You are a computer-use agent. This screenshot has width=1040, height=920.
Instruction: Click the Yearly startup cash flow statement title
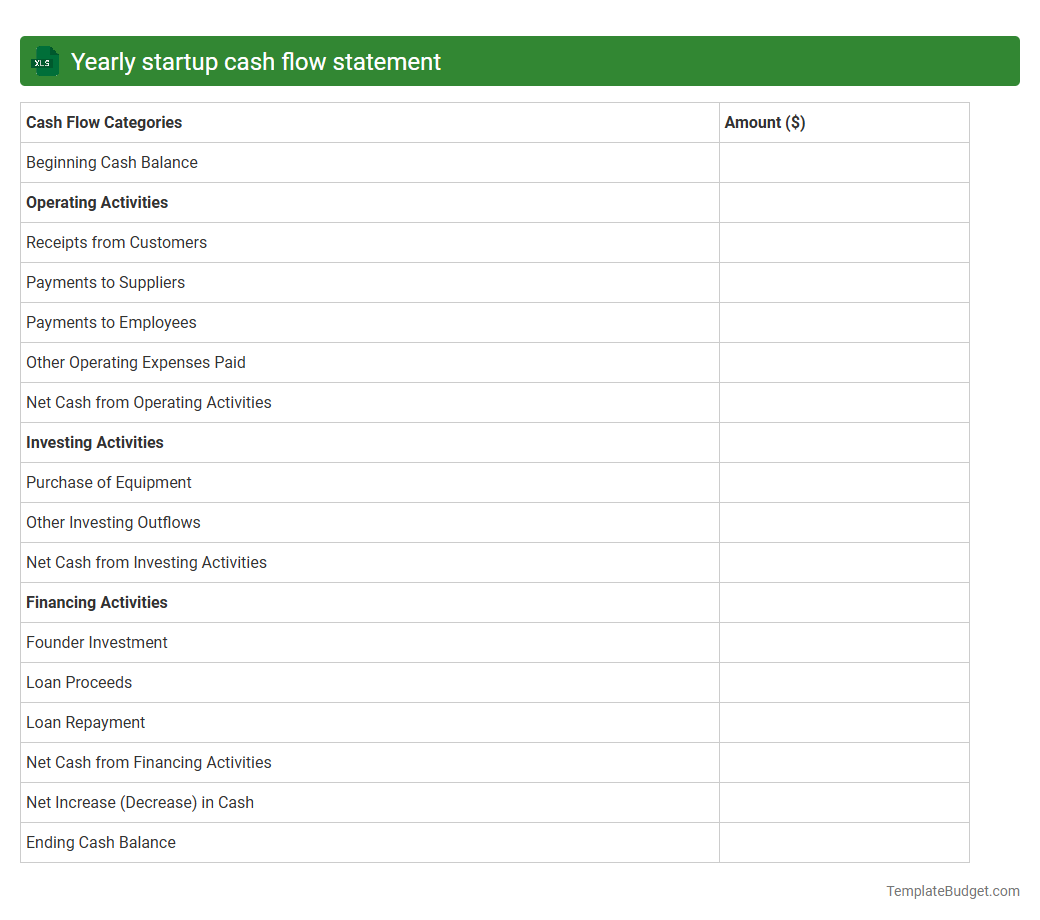[x=255, y=61]
